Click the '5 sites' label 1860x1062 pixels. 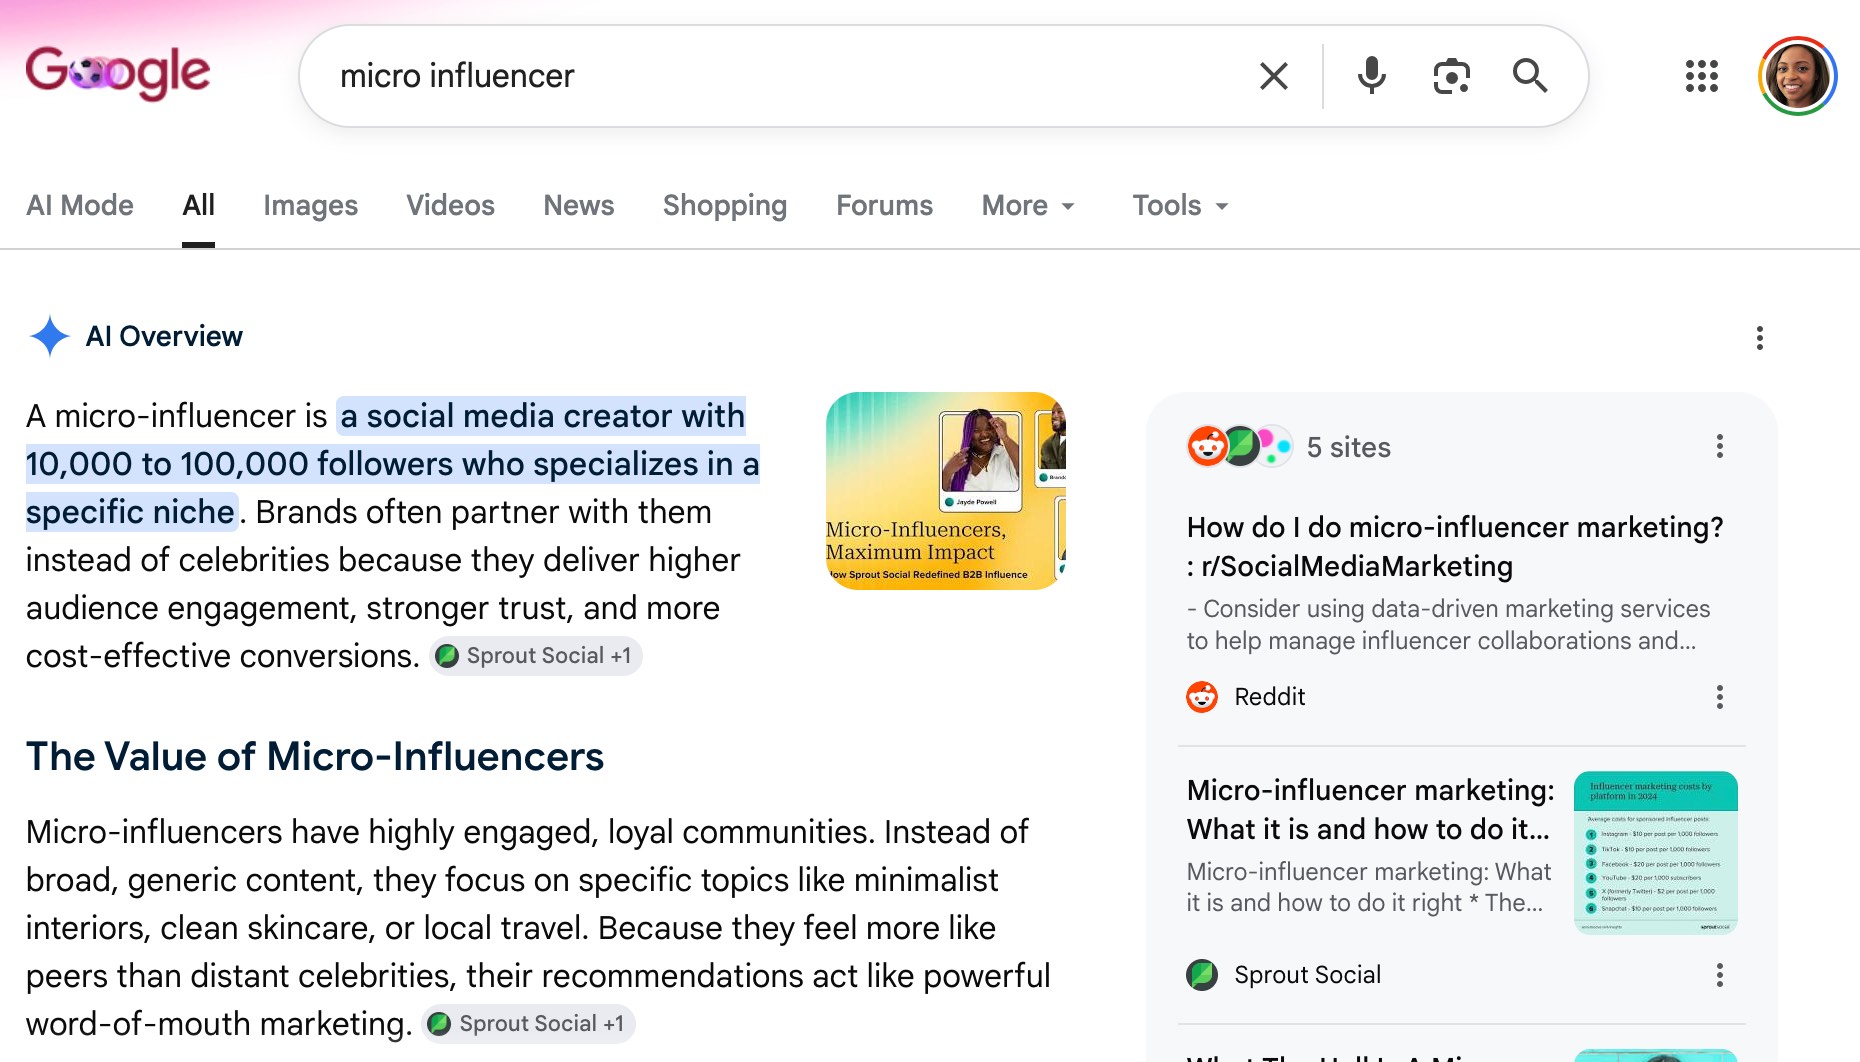click(1348, 447)
